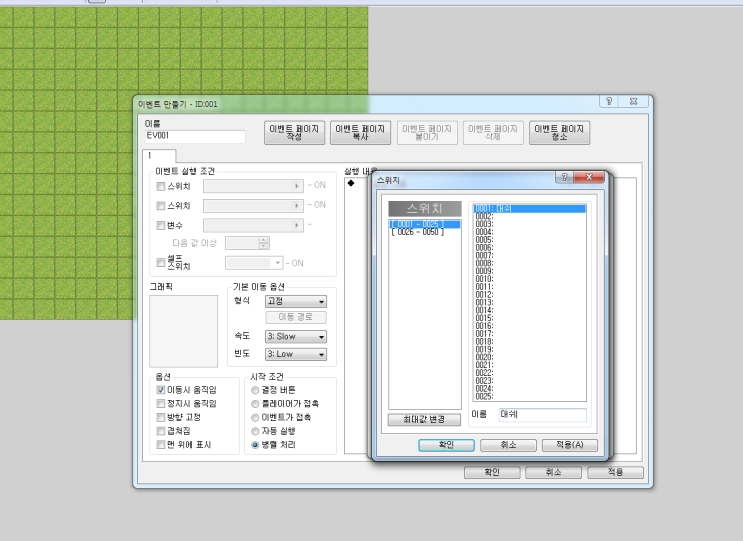Open the 형식 dropdown showing 고정
This screenshot has height=541, width=743.
(x=296, y=301)
